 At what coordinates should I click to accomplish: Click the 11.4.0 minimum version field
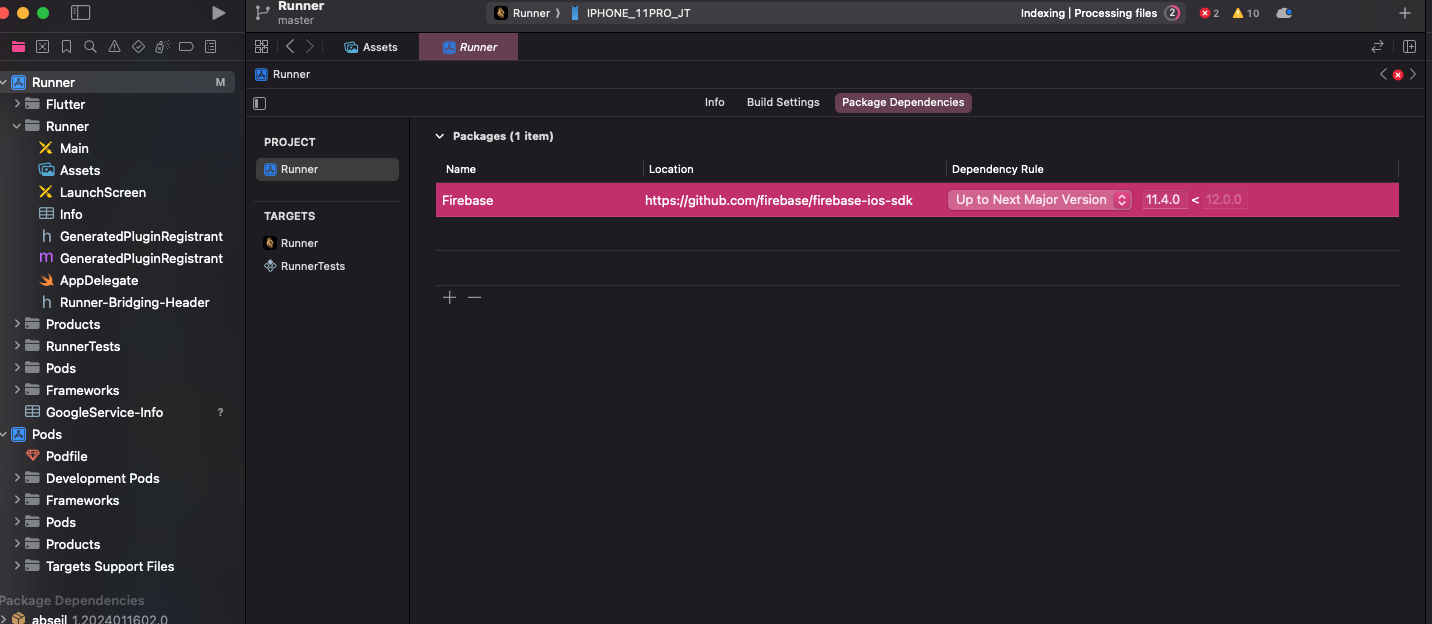[1164, 200]
